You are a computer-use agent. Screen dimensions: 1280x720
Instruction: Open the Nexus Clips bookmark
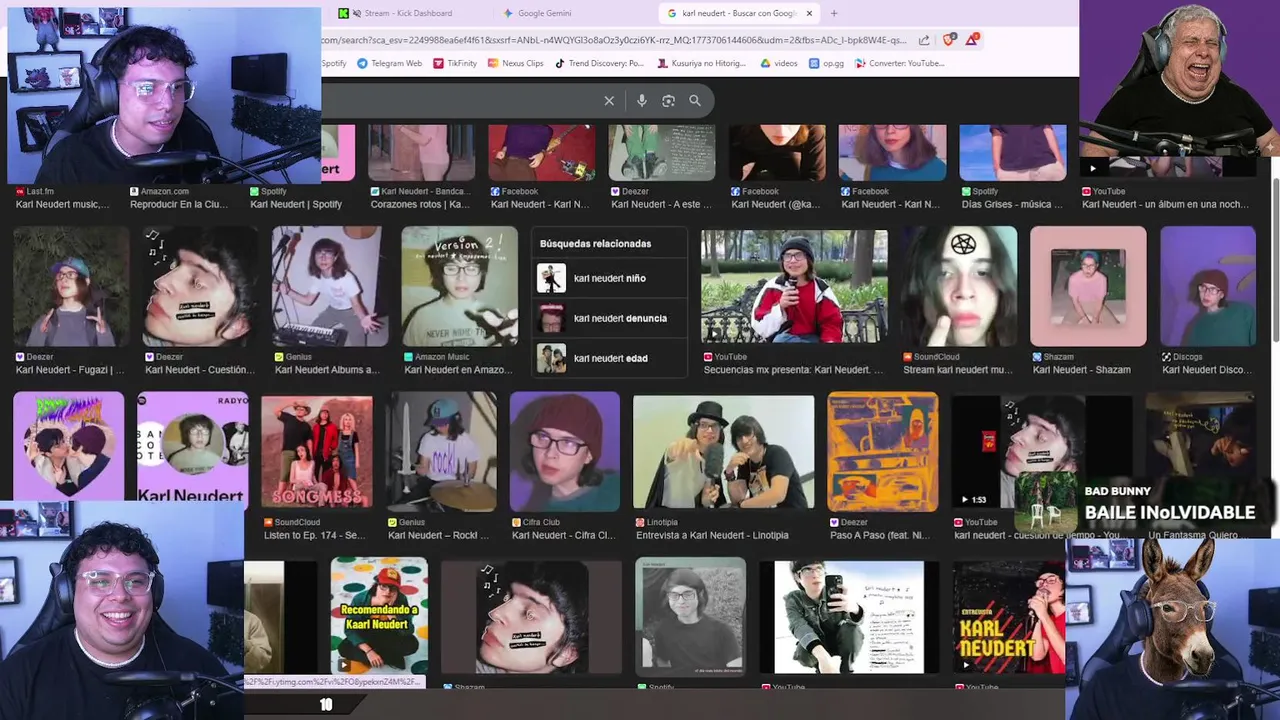tap(515, 63)
